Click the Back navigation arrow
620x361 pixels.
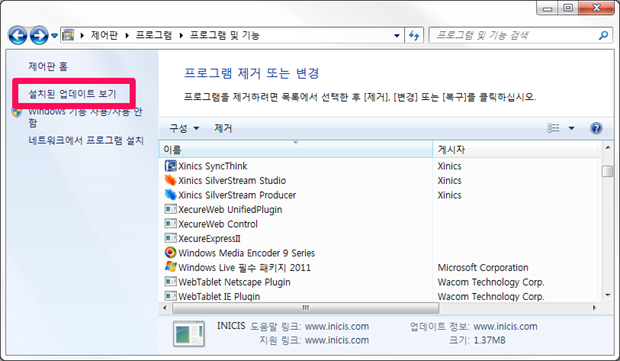click(18, 36)
